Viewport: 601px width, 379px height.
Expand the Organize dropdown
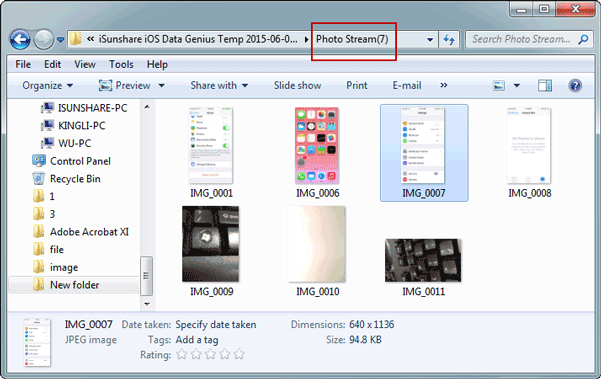pos(48,85)
